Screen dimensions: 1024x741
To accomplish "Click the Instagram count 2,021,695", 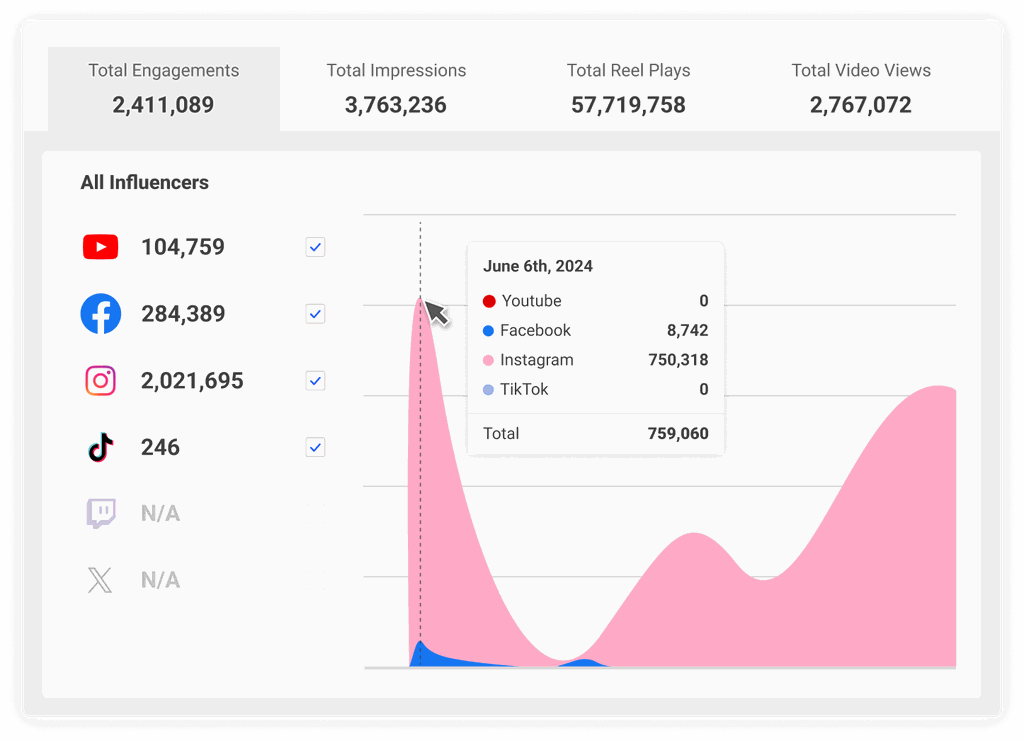I will 192,381.
